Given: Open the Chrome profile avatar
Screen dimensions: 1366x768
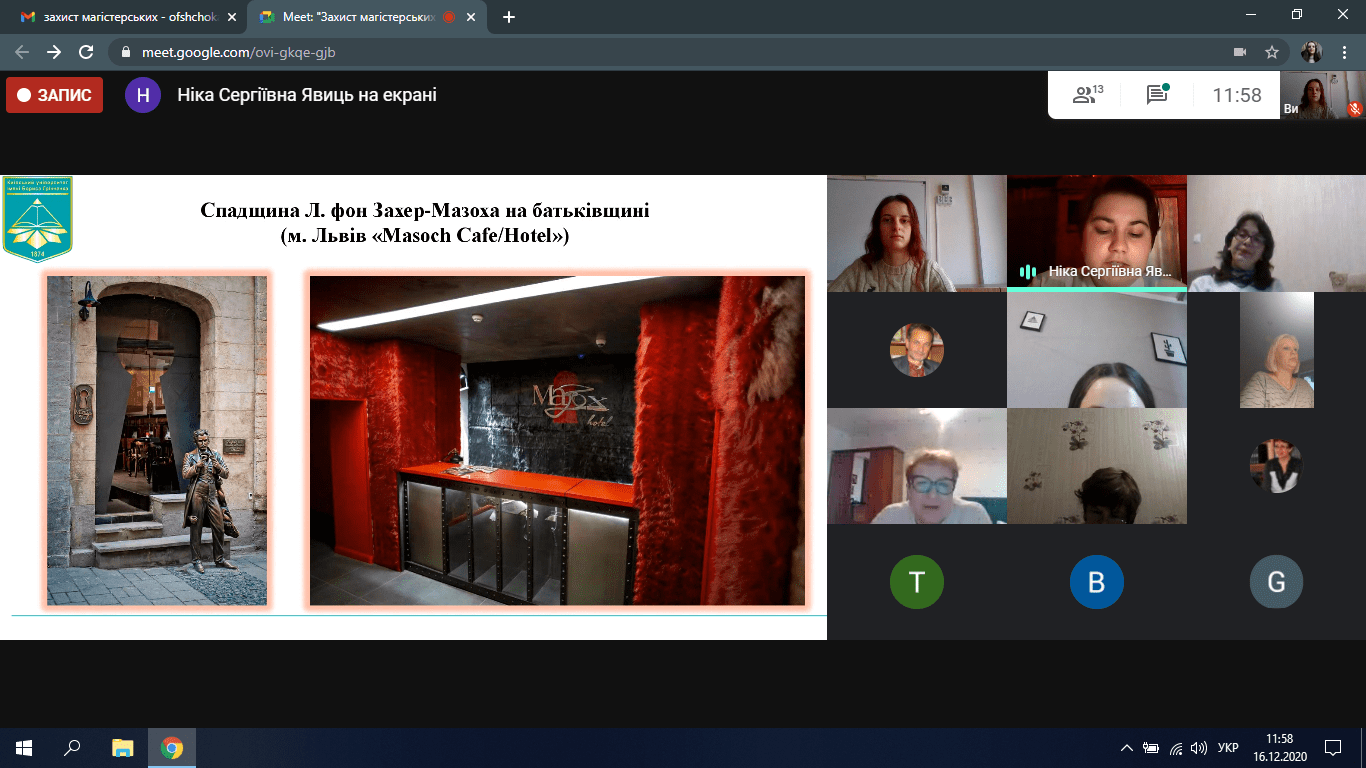Looking at the screenshot, I should [x=1311, y=52].
